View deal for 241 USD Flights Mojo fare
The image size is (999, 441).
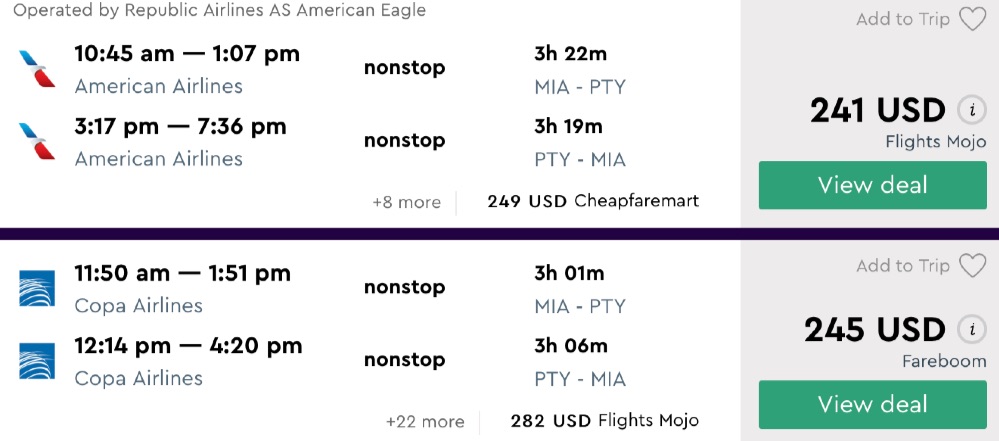(x=872, y=185)
